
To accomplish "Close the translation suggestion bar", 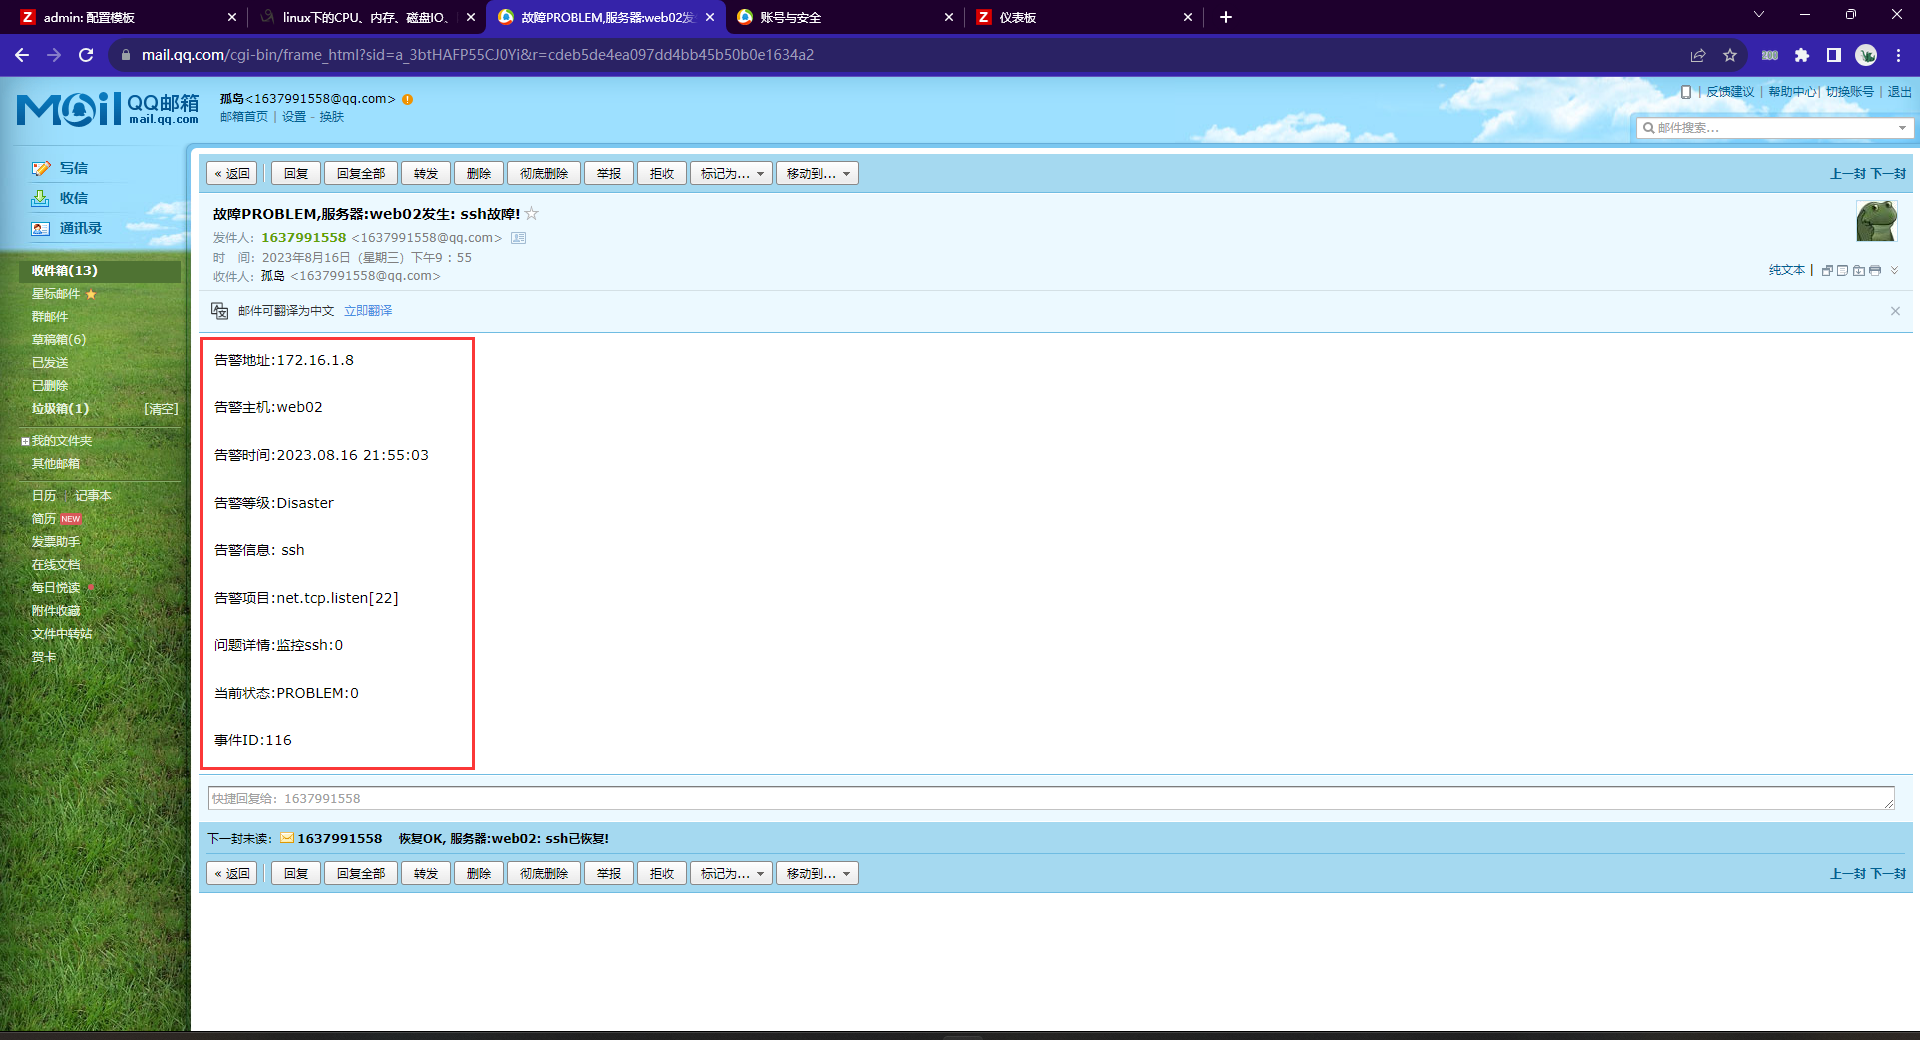I will [x=1895, y=311].
